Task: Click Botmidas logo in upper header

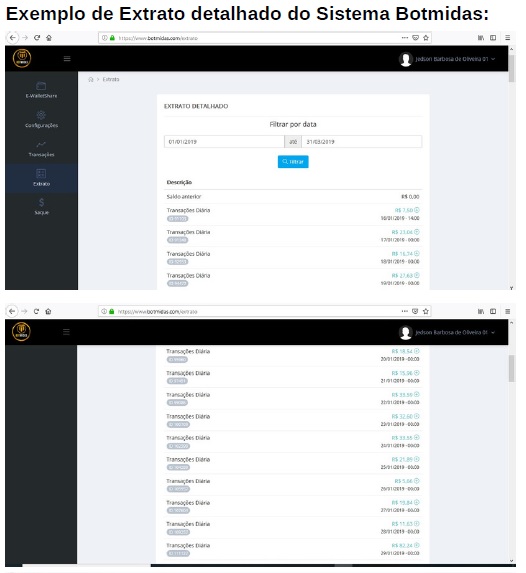Action: coord(22,58)
